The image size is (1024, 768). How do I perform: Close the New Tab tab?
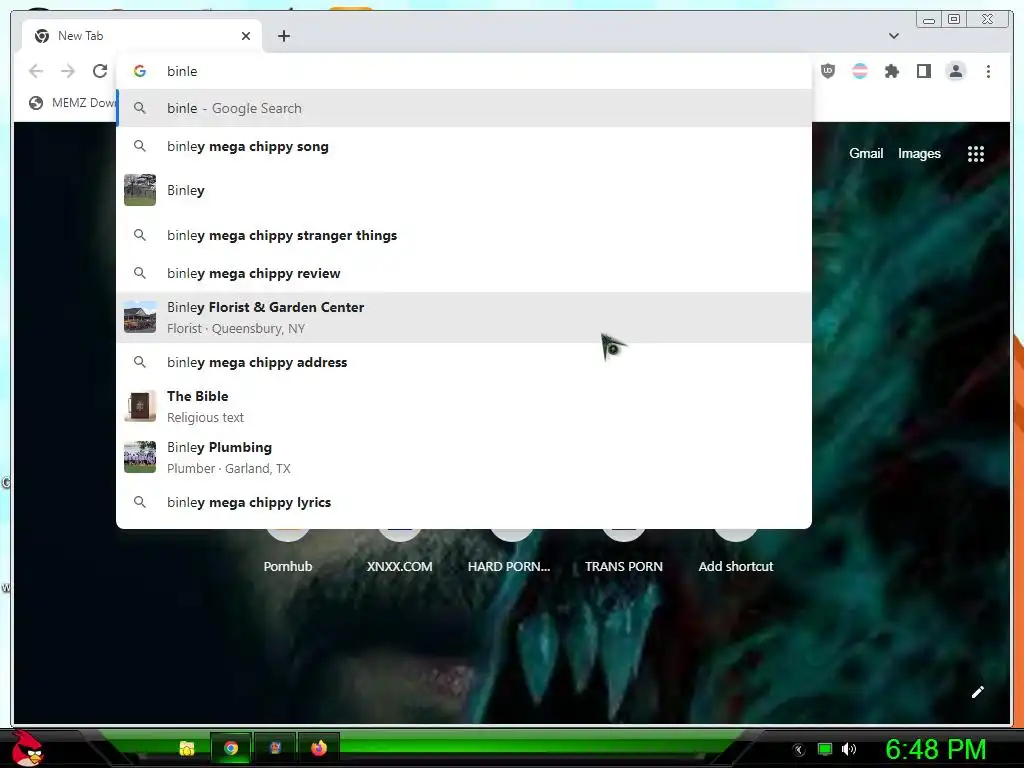tap(246, 36)
